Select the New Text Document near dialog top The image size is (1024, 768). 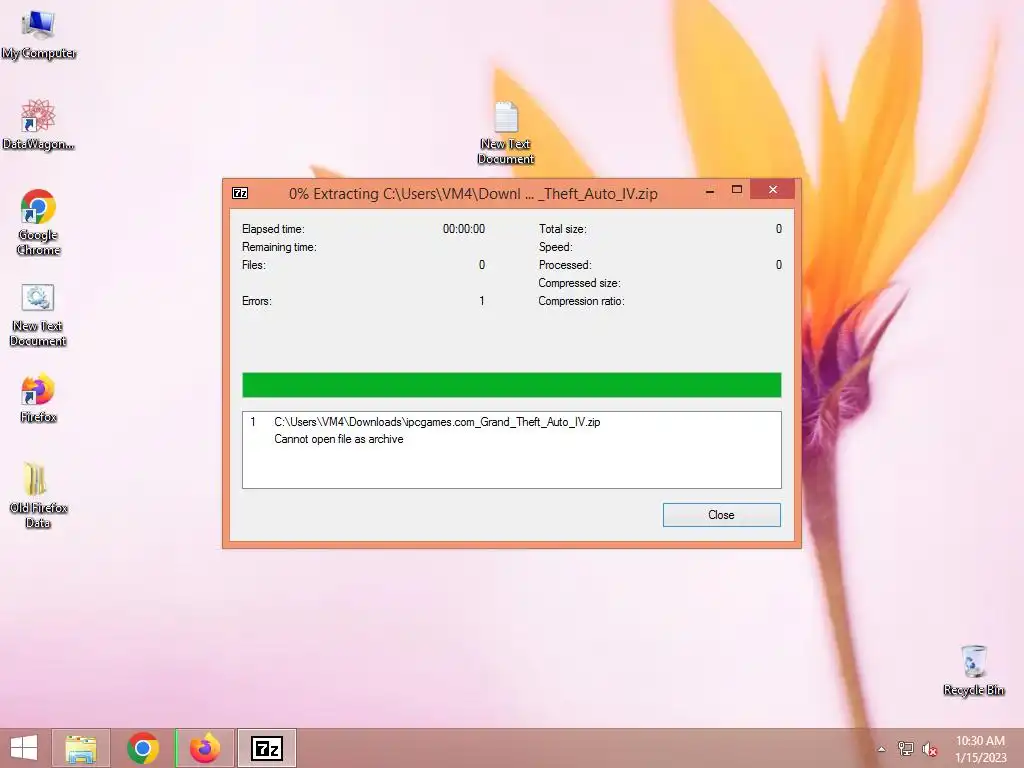[505, 133]
